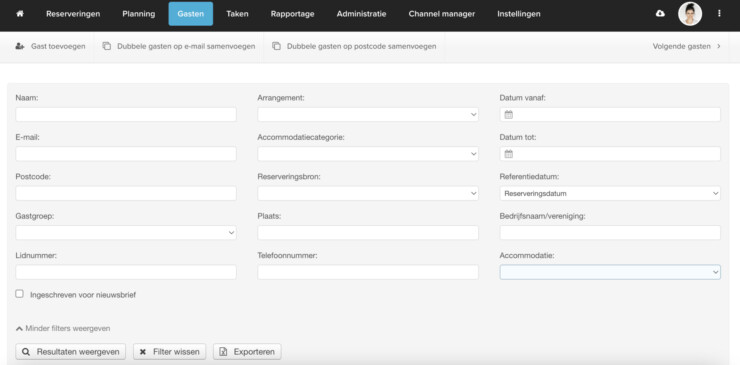Click the Gast toevoegen person icon

pos(19,46)
